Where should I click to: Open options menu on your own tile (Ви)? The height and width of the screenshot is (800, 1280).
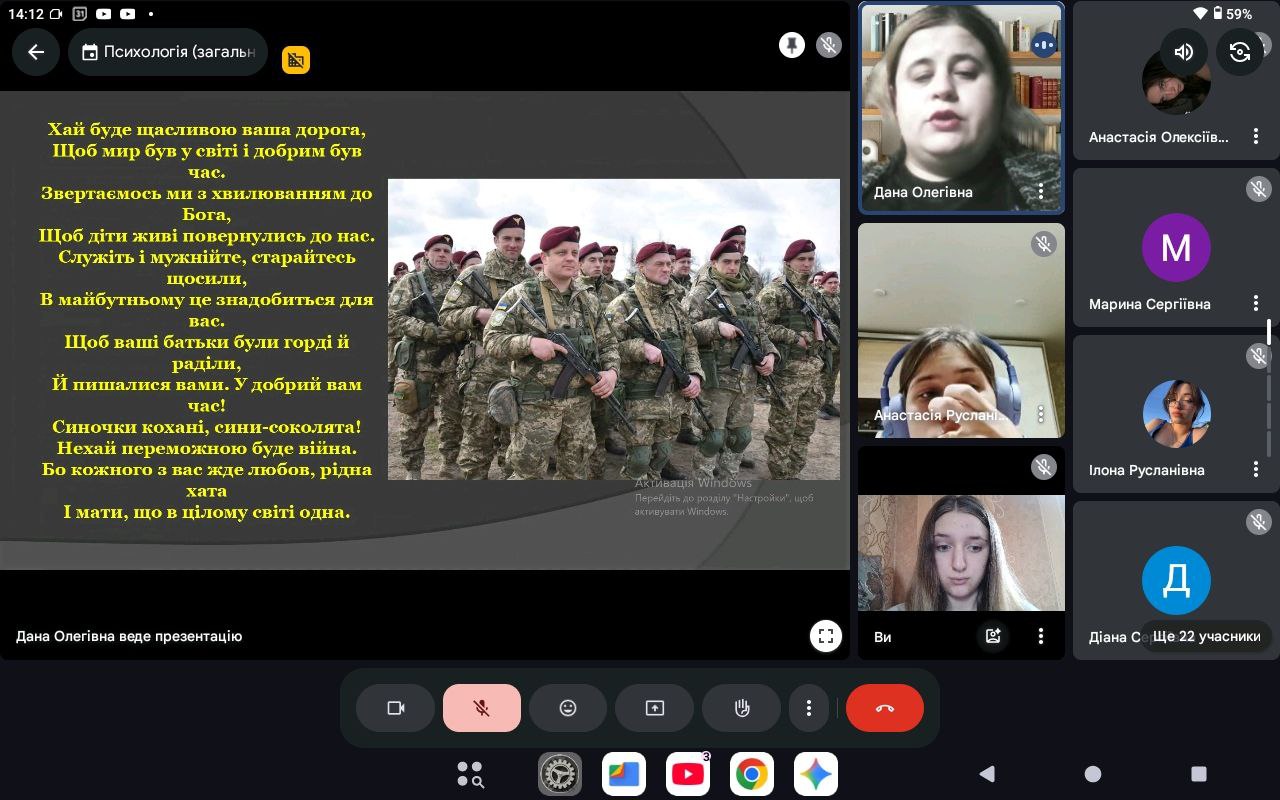point(1041,636)
